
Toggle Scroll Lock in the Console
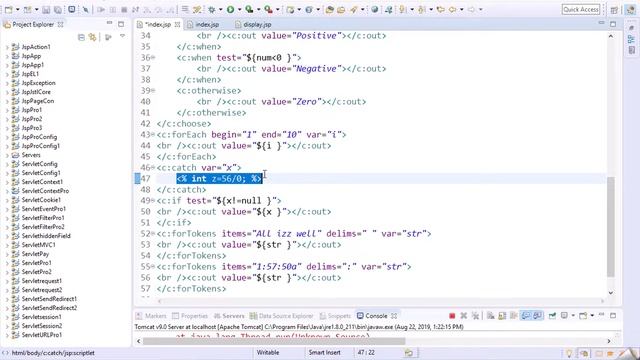[502, 316]
